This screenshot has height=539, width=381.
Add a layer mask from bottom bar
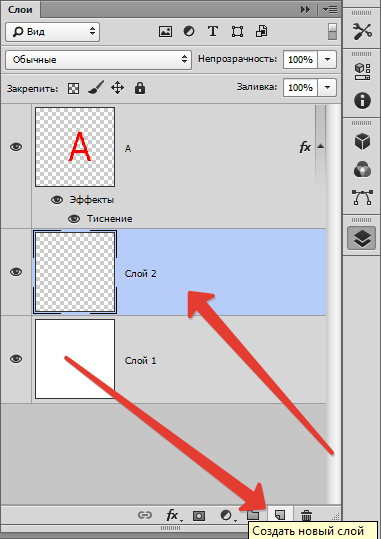pos(199,515)
